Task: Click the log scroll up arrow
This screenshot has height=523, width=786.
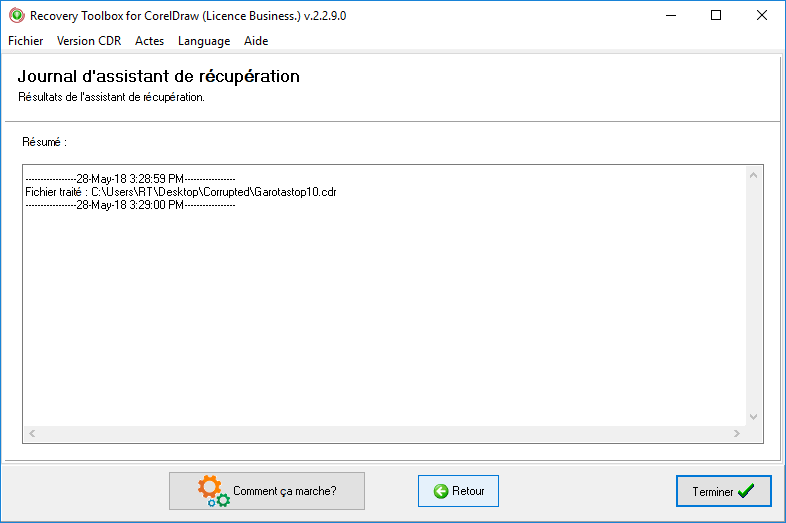Action: [753, 175]
